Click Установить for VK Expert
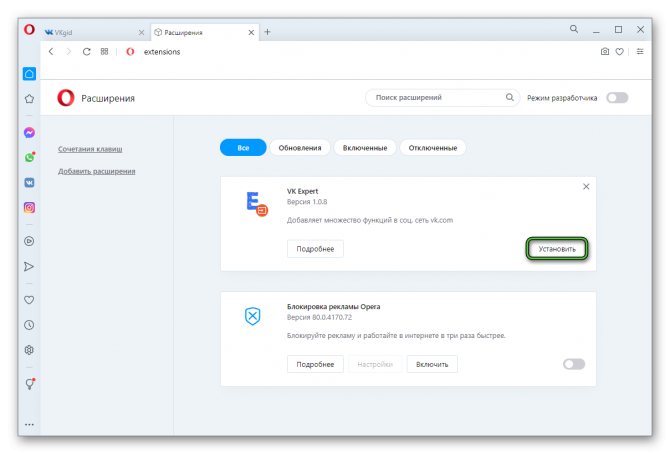Screen dimensions: 670x454 [557, 249]
